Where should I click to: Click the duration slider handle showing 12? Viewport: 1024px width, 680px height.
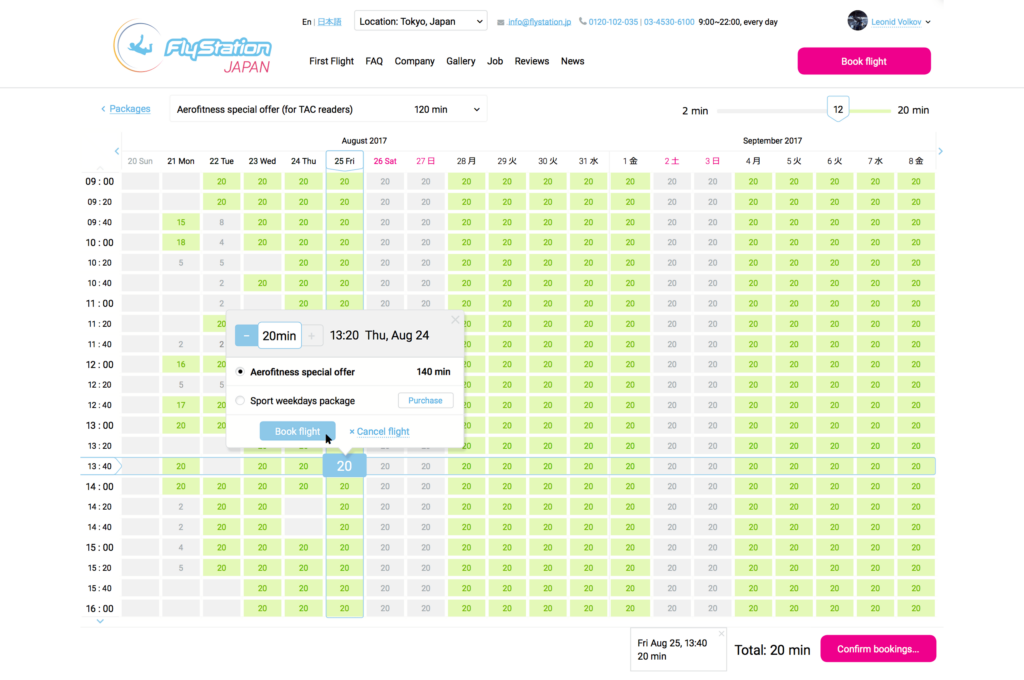838,109
